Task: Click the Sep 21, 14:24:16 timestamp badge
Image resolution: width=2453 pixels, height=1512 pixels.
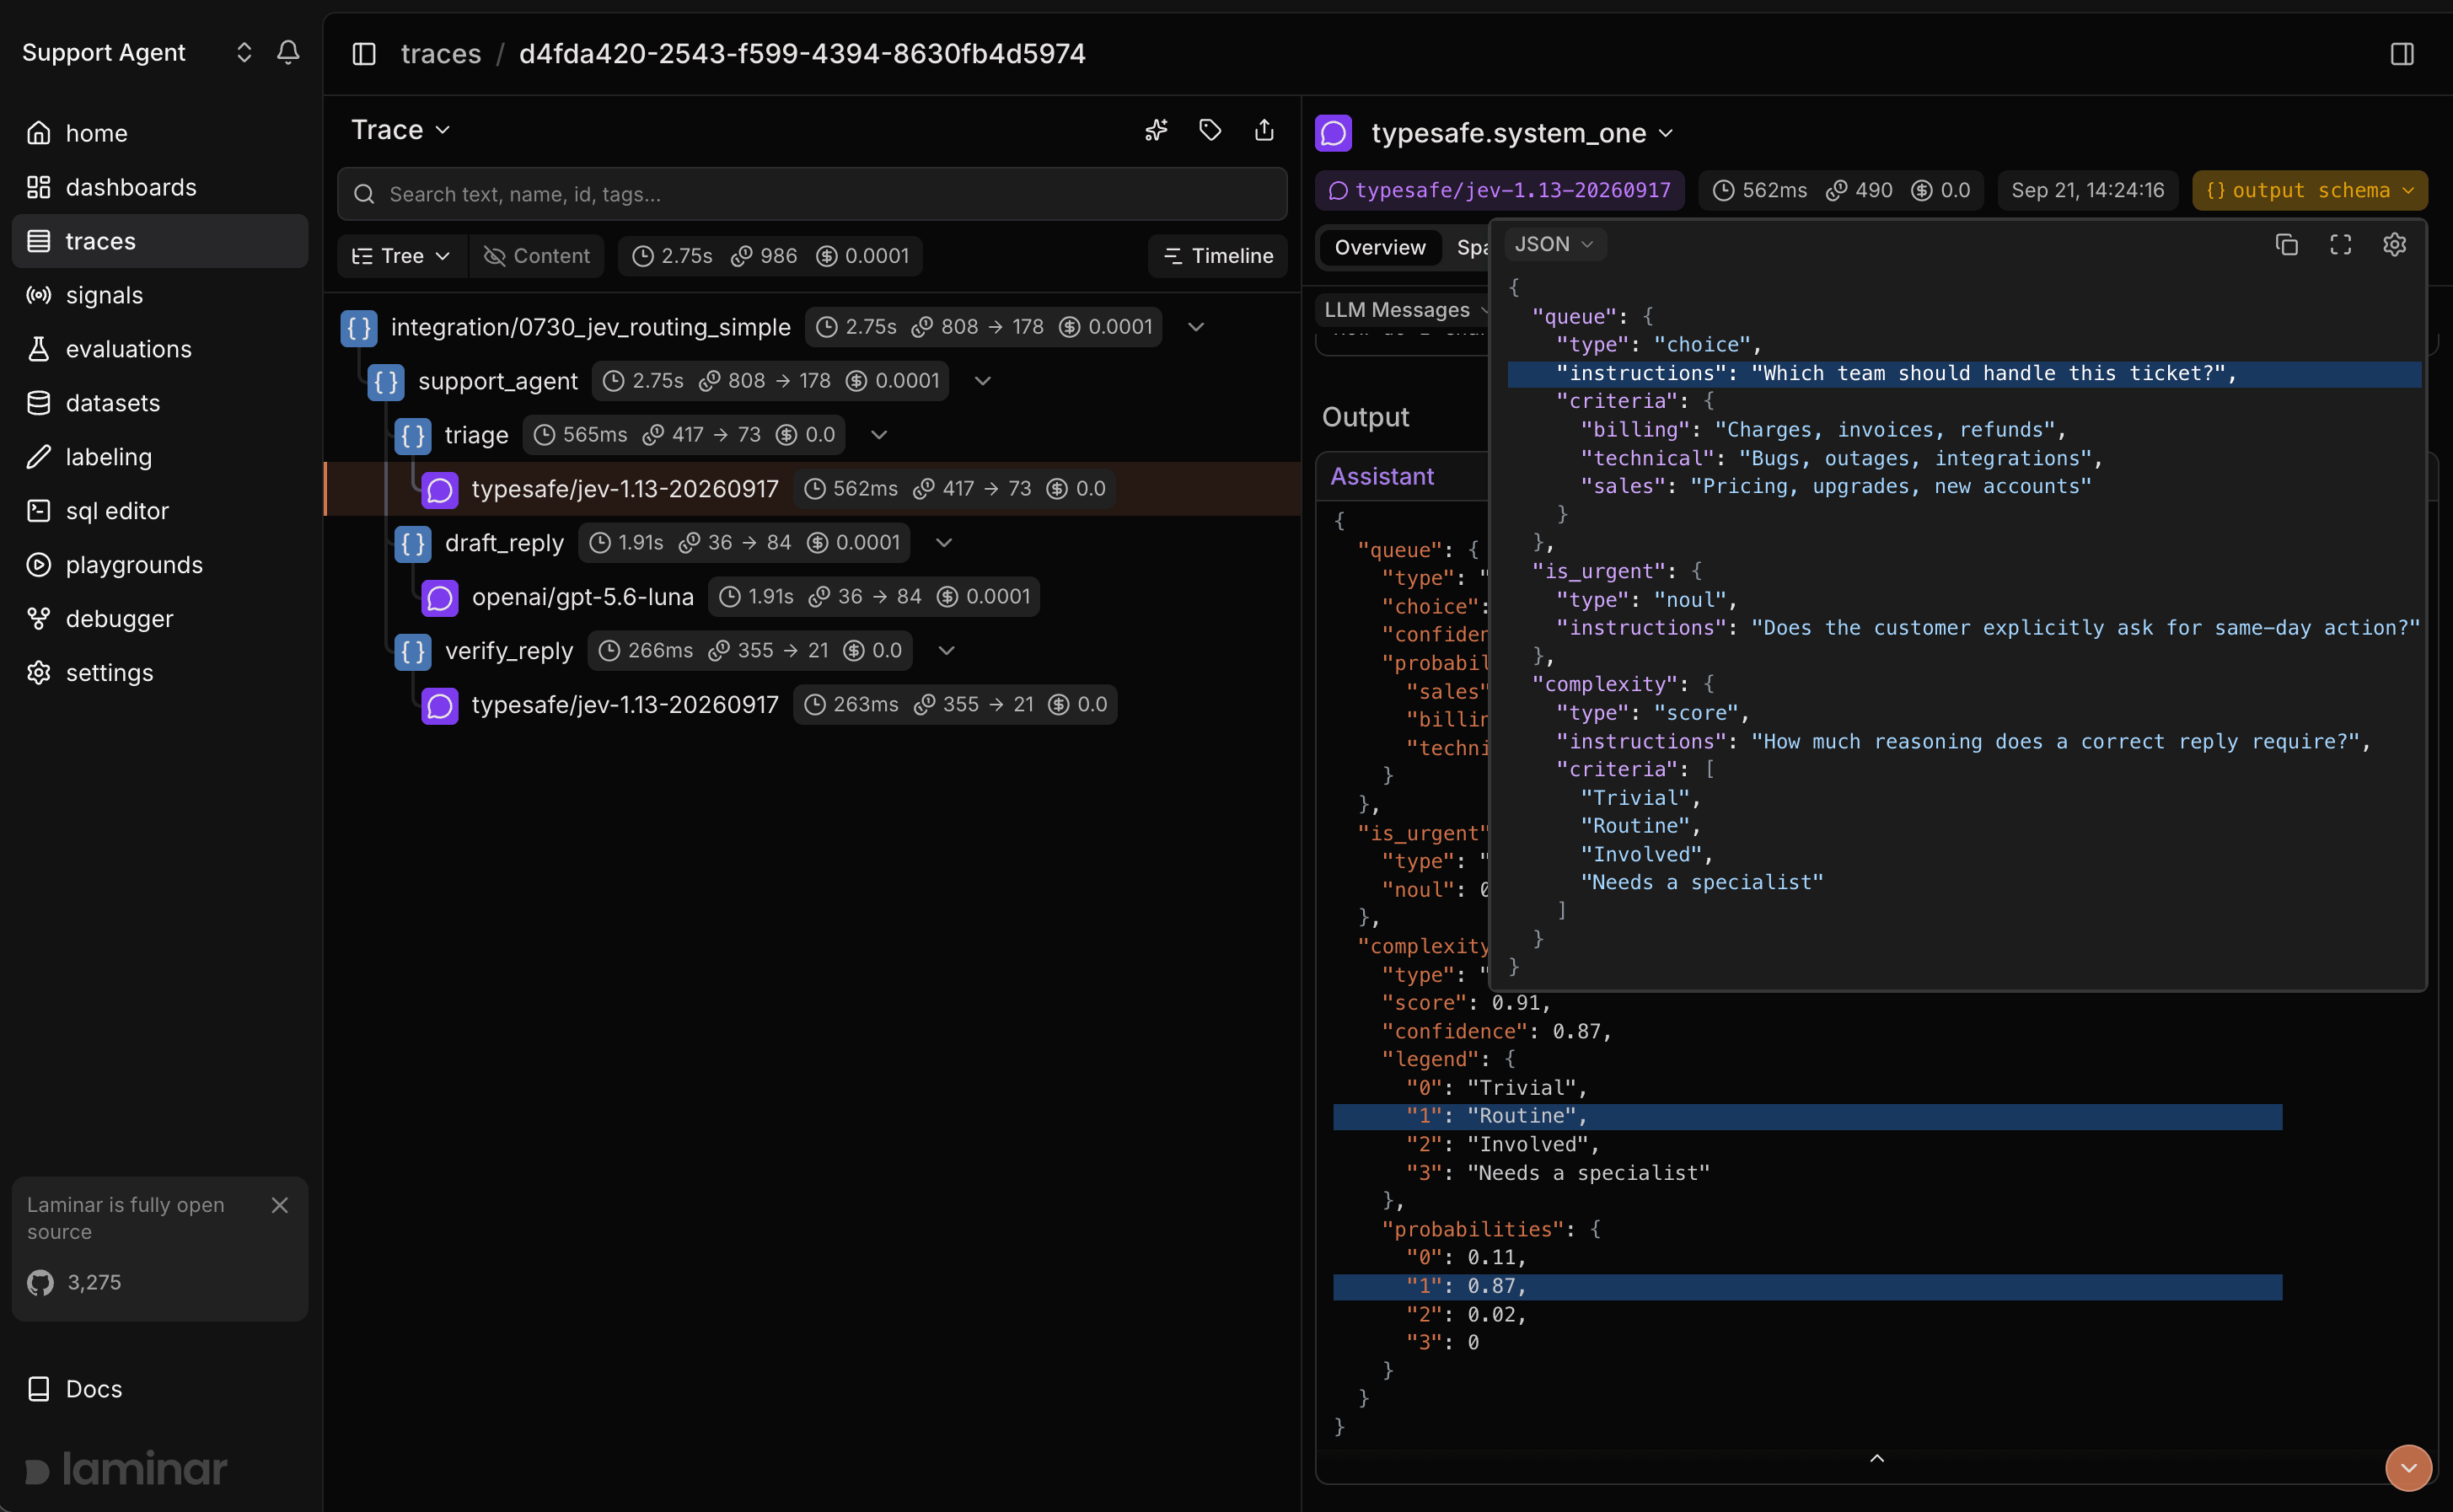Action: [2087, 190]
